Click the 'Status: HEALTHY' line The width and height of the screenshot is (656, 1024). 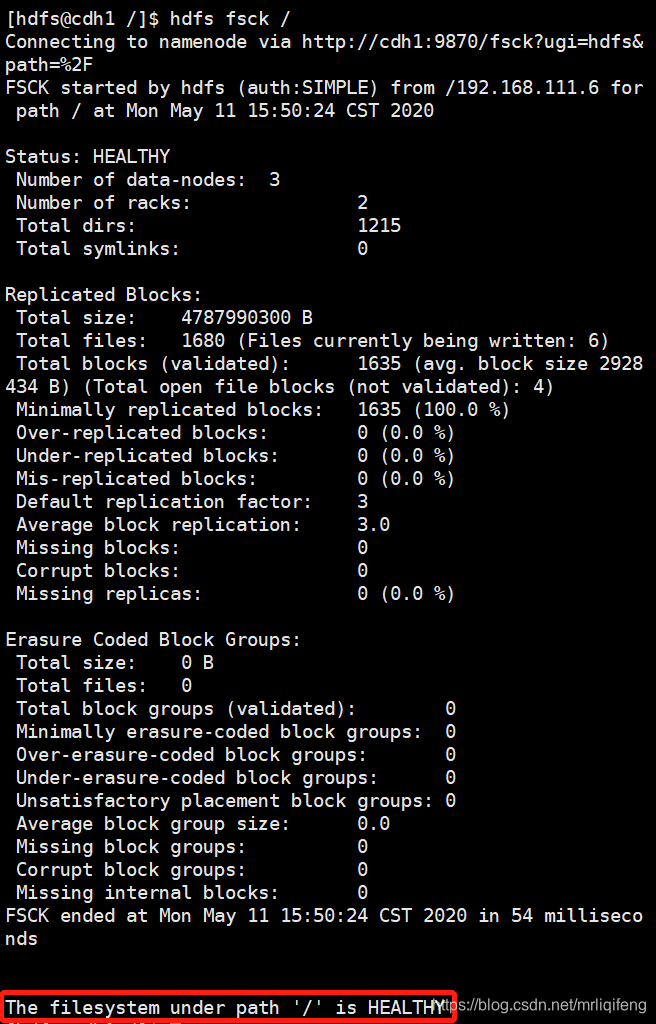coord(87,157)
